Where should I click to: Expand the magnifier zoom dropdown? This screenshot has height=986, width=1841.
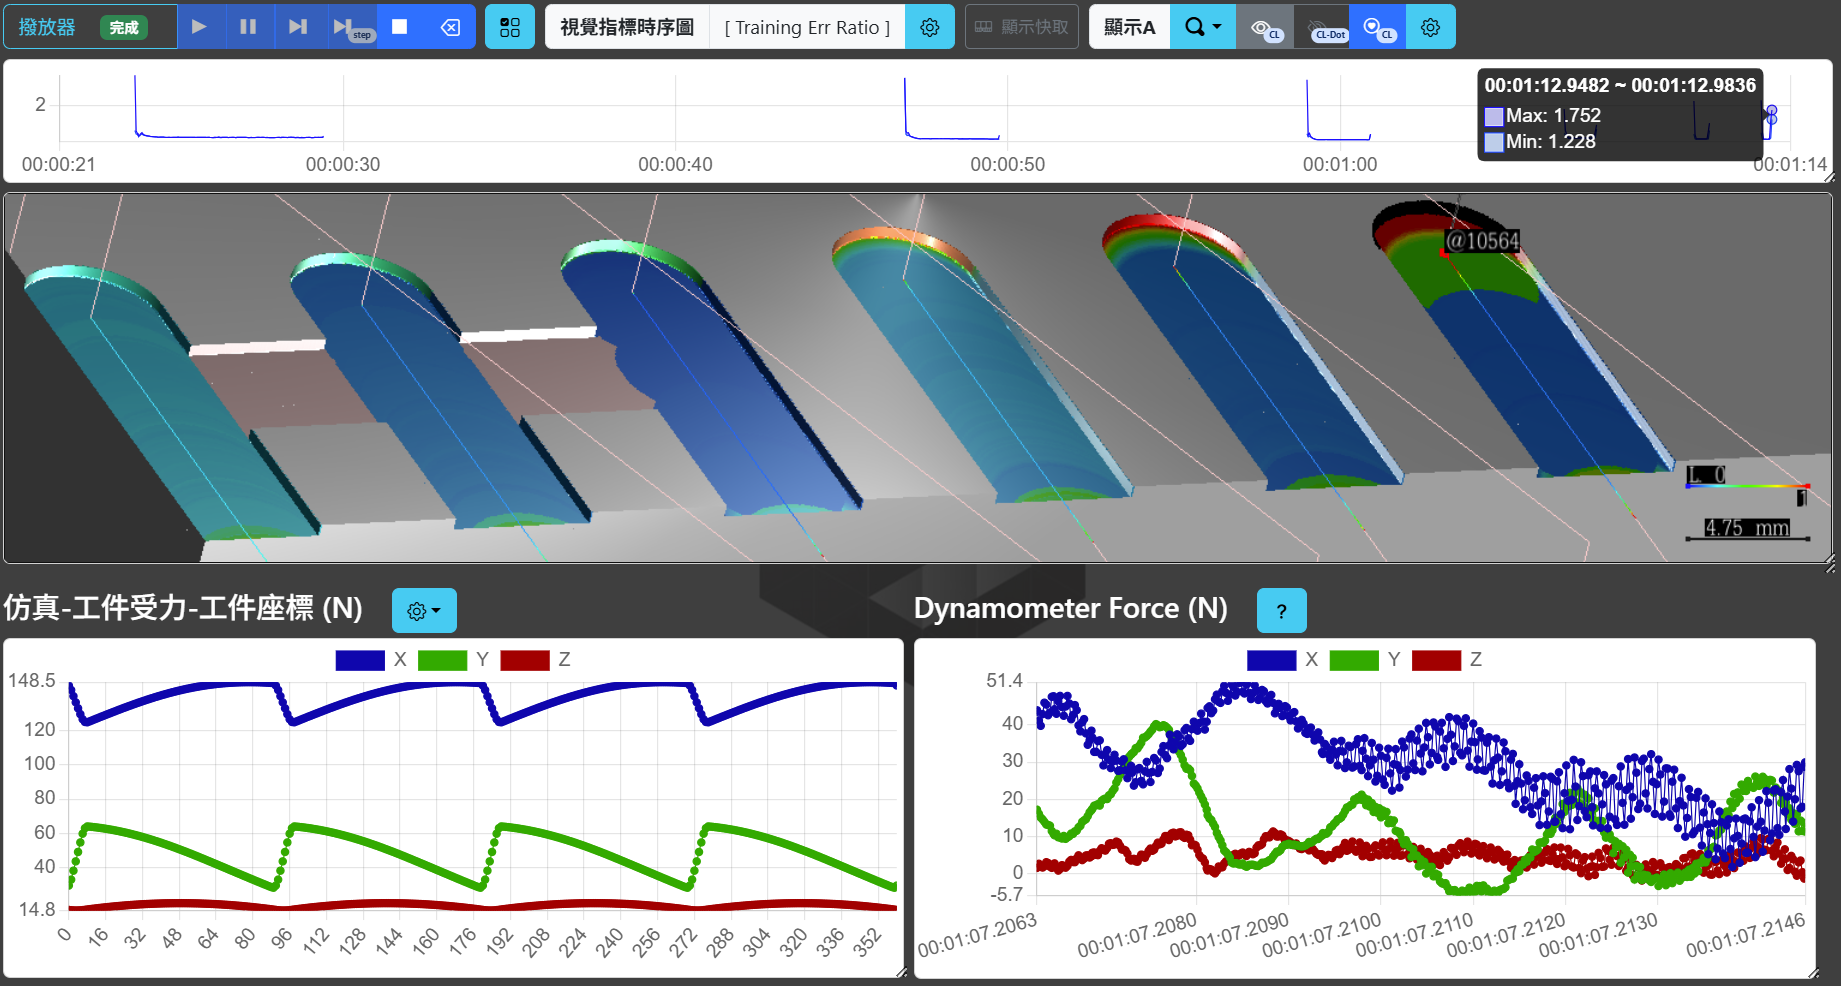(x=1203, y=27)
